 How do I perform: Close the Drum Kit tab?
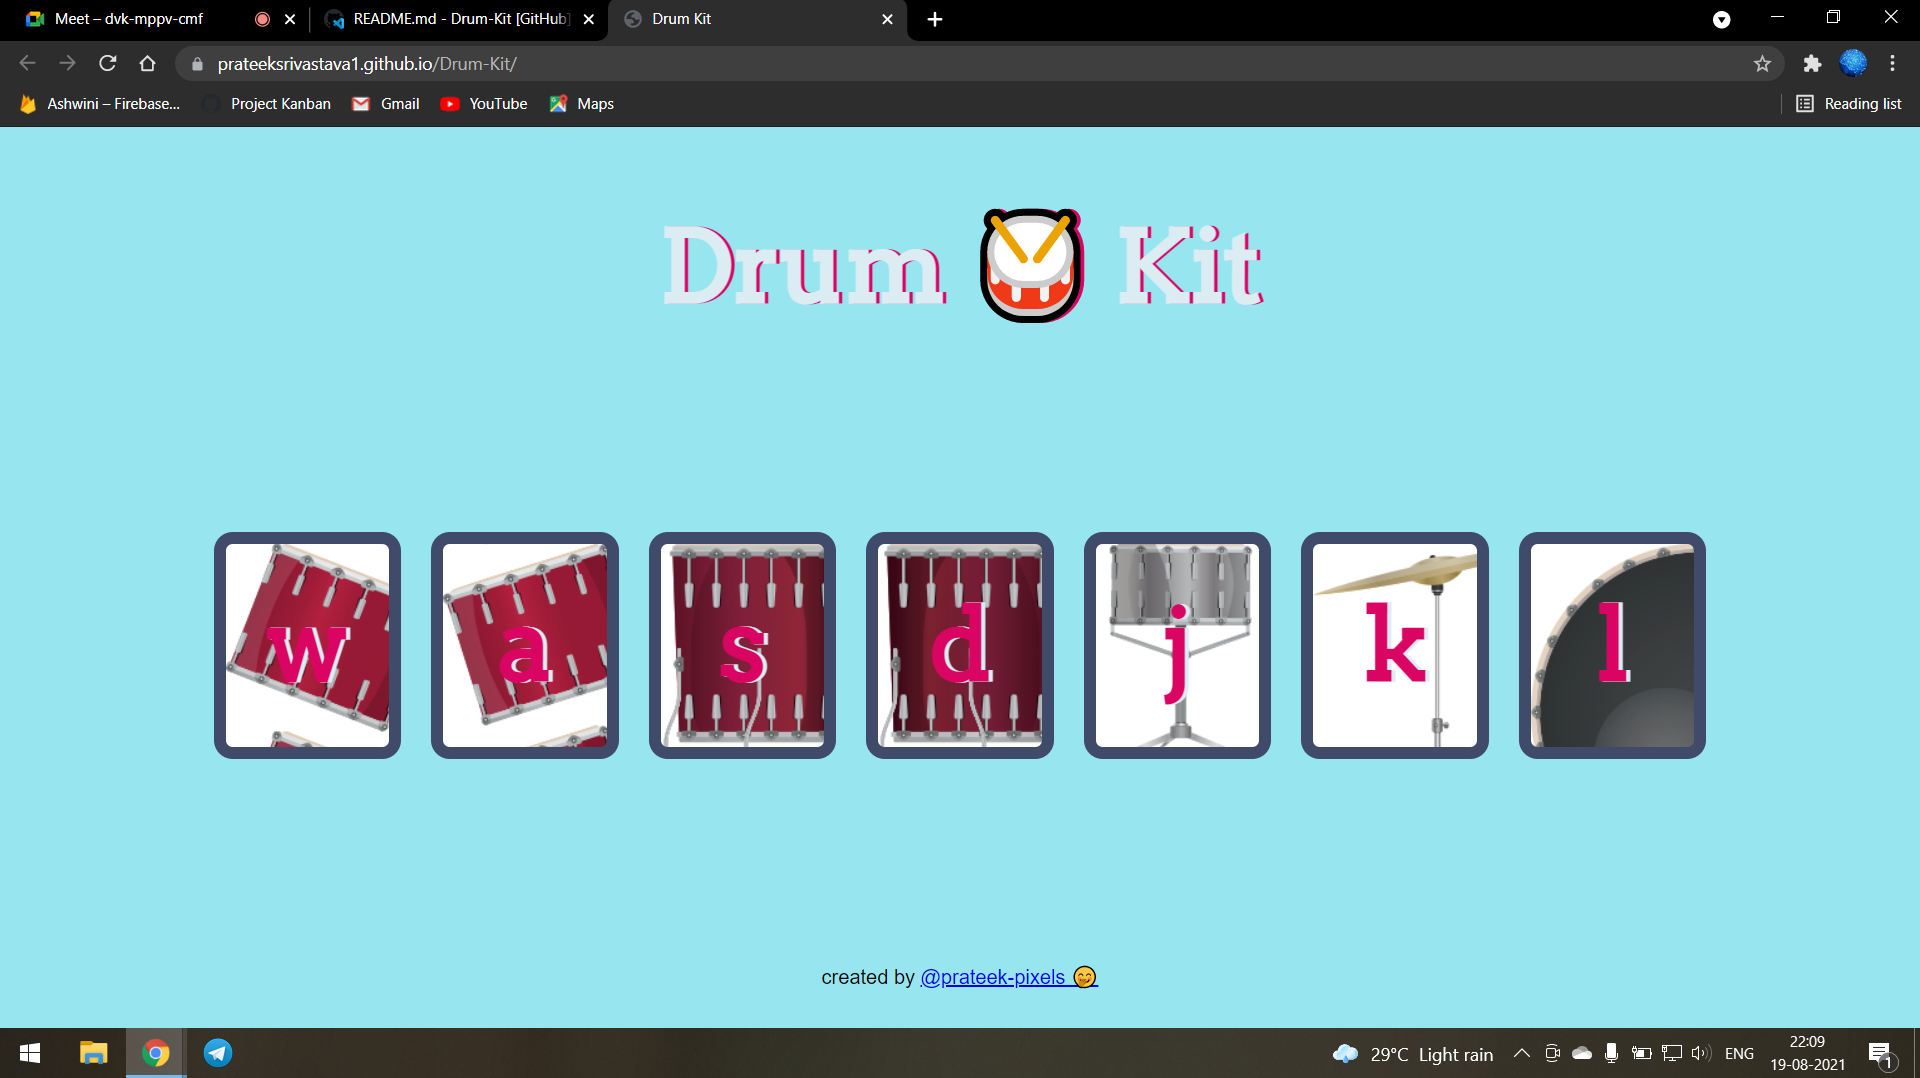(x=887, y=19)
